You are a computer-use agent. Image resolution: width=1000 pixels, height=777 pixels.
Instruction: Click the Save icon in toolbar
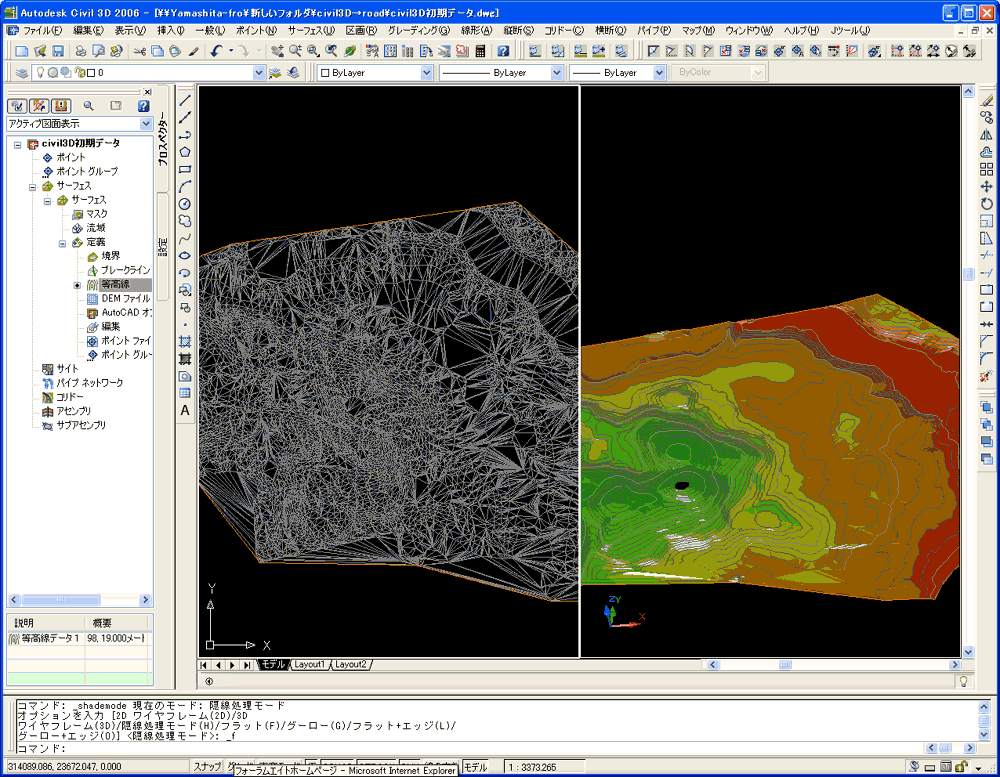(58, 51)
